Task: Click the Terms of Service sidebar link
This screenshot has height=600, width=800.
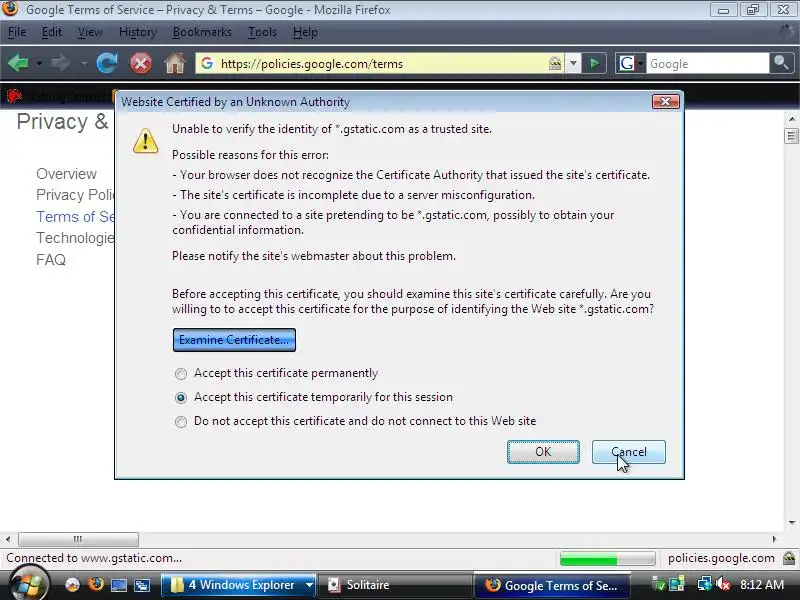Action: (x=76, y=217)
